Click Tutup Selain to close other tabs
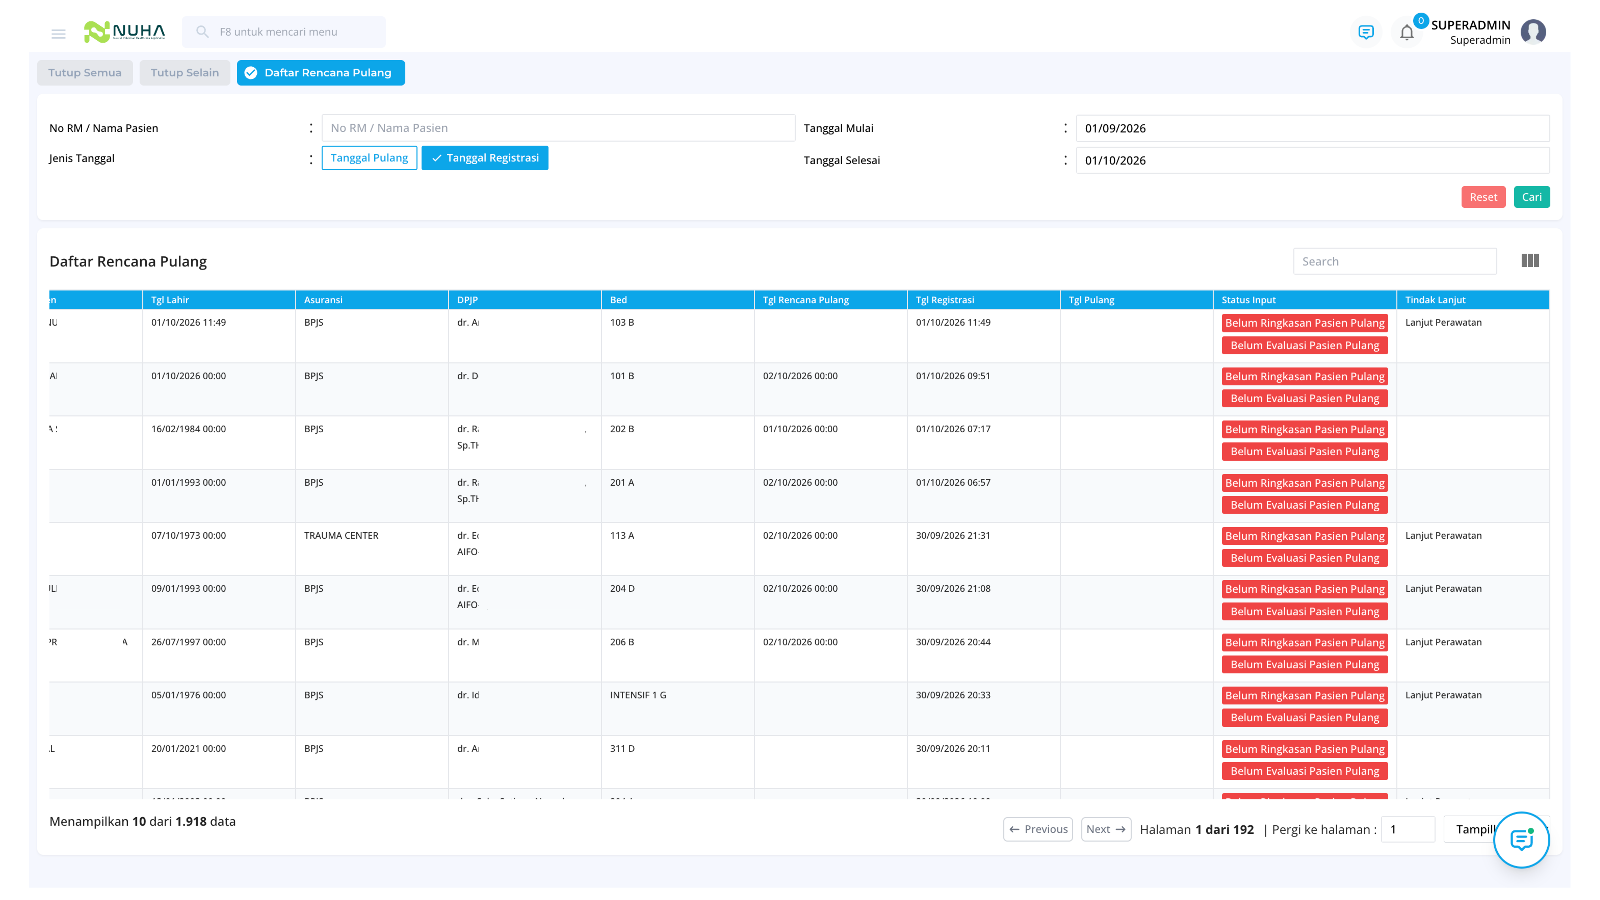1600x900 pixels. click(x=185, y=73)
